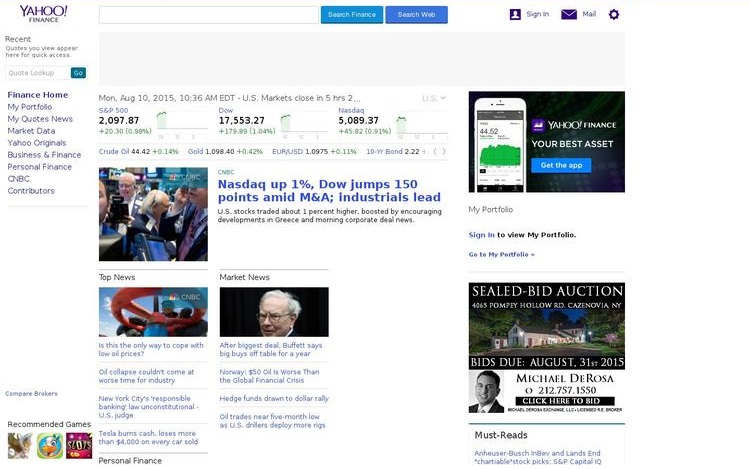Click the Get the app button
This screenshot has height=469, width=750.
pos(561,165)
